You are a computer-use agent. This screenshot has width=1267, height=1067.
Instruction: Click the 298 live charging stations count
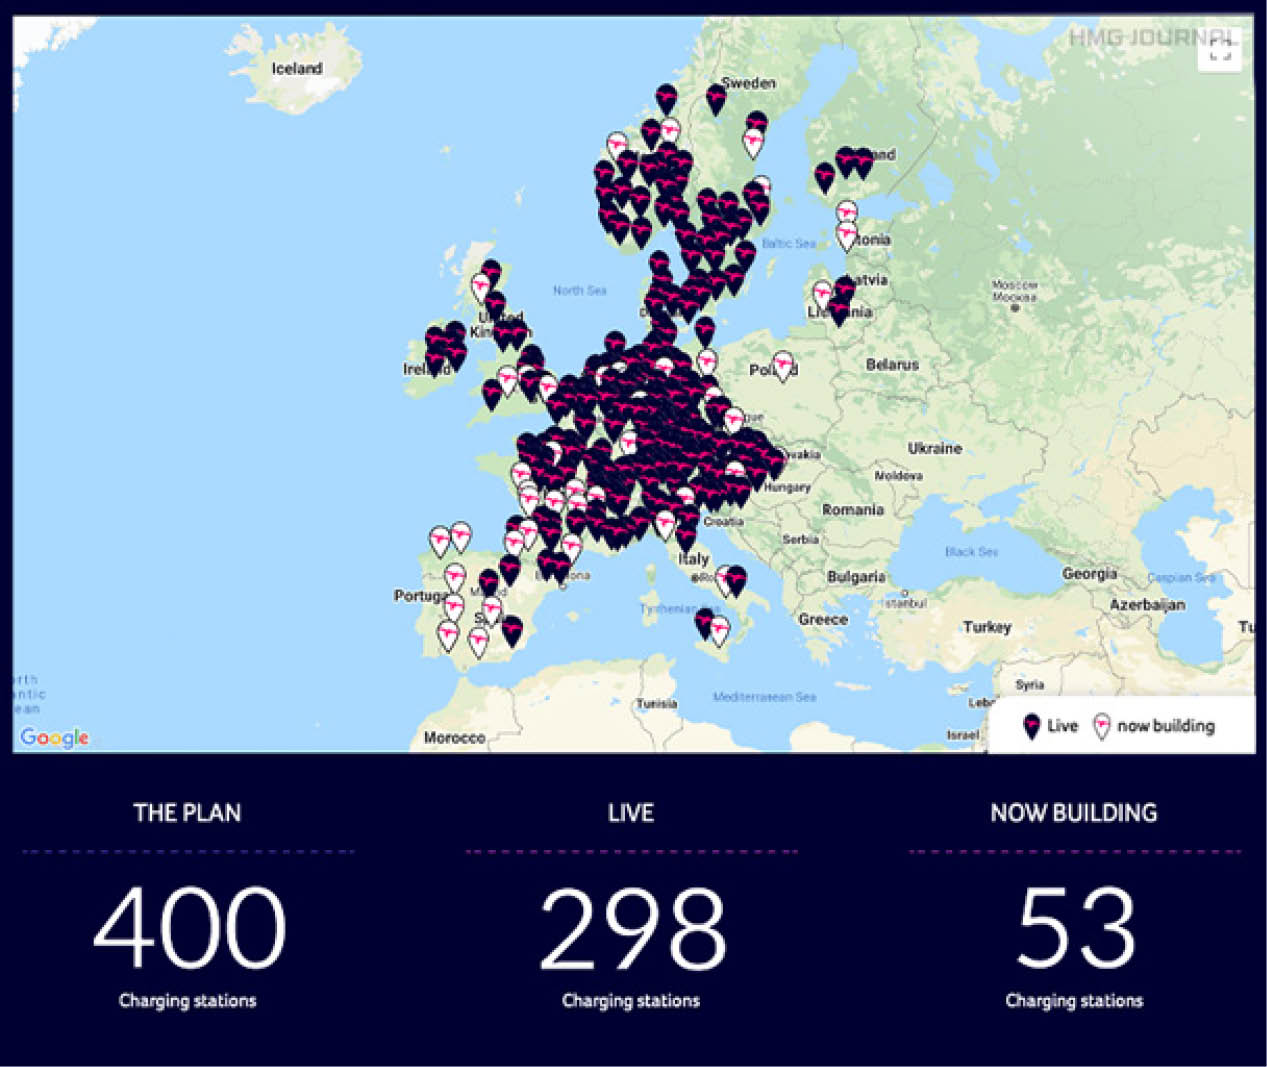(632, 929)
